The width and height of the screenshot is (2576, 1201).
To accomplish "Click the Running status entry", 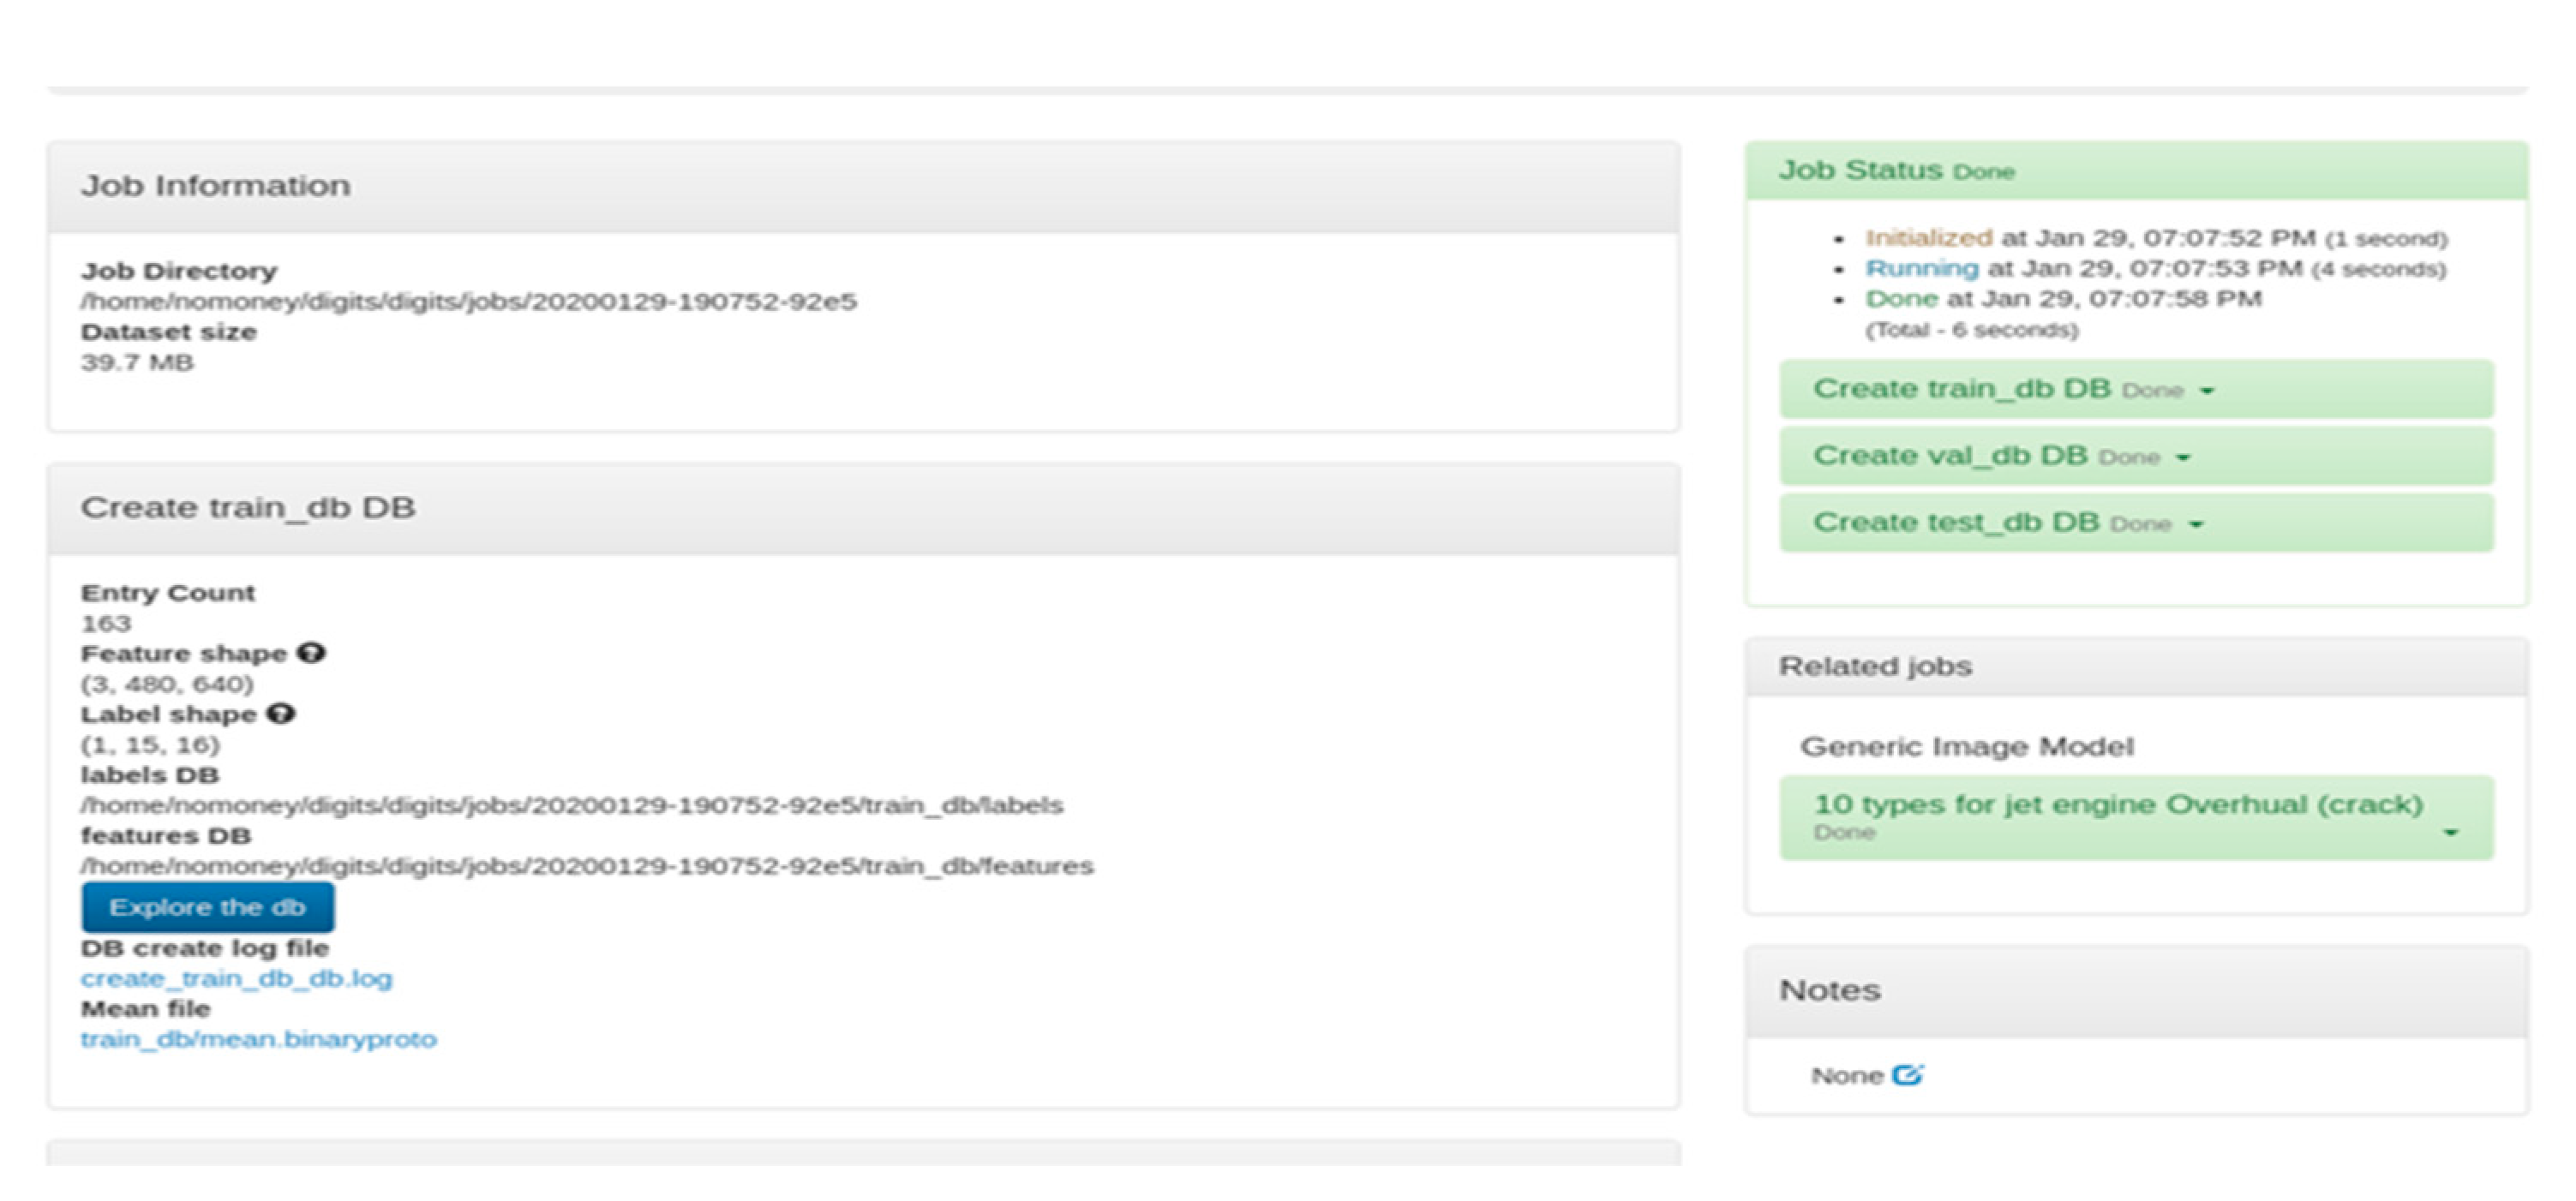I will [1921, 268].
